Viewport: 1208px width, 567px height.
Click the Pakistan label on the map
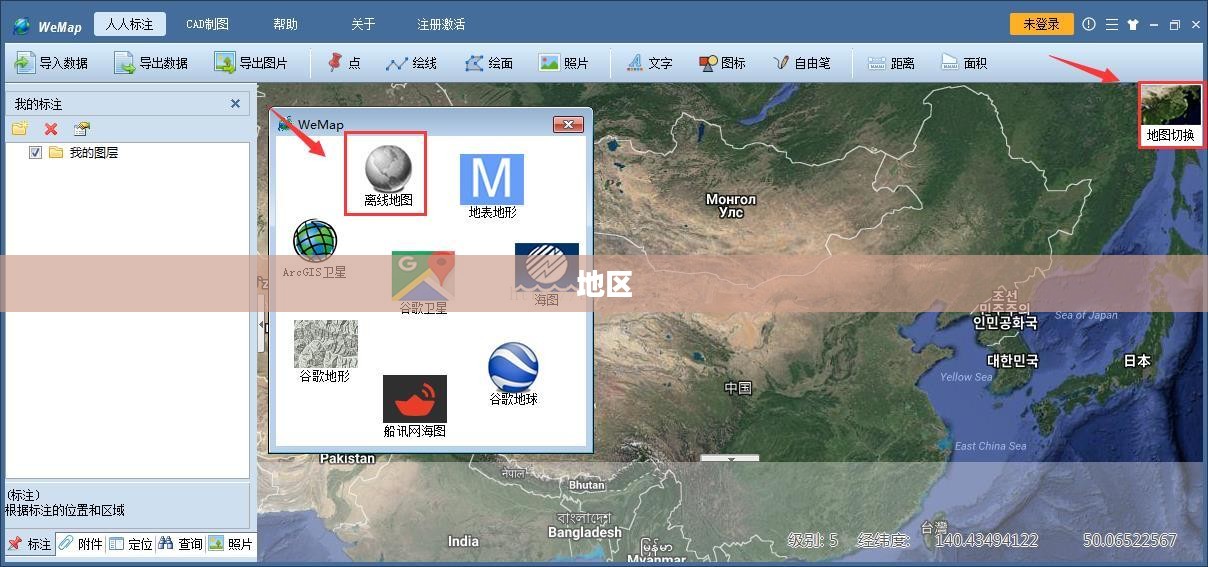(347, 458)
